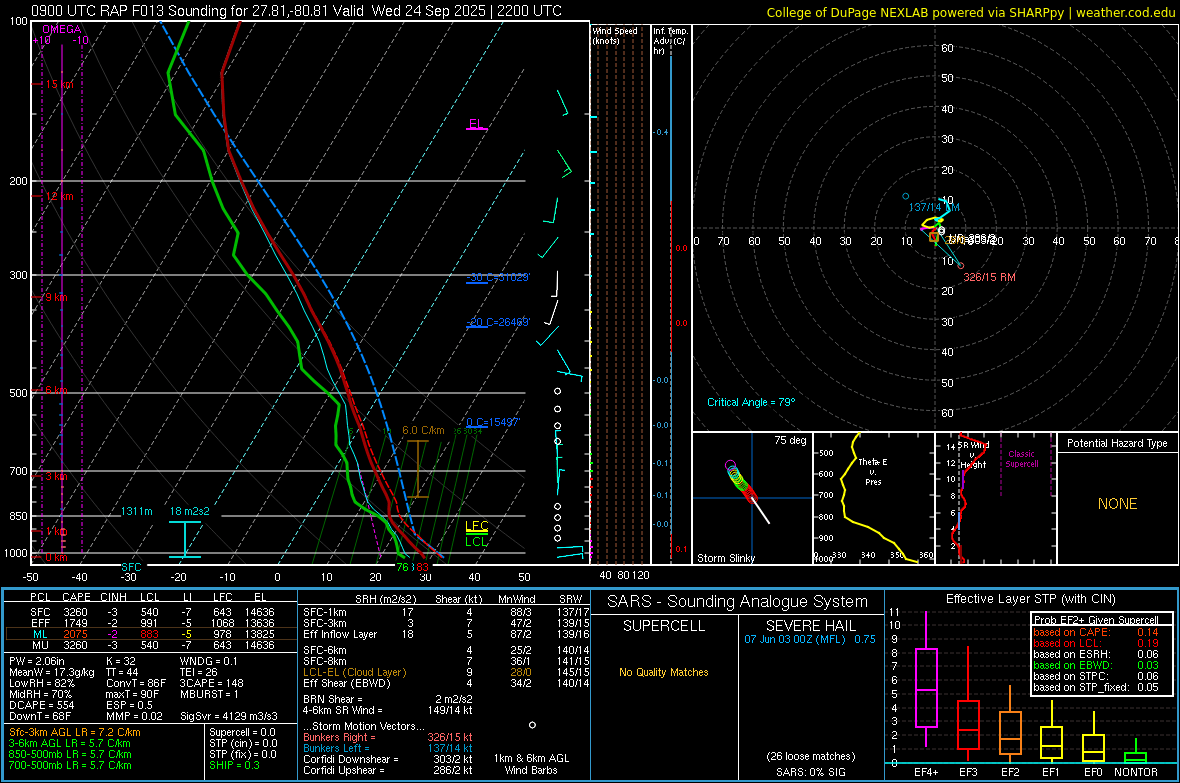Click the Potential Hazard Type heading
The width and height of the screenshot is (1180, 783).
(x=1118, y=443)
